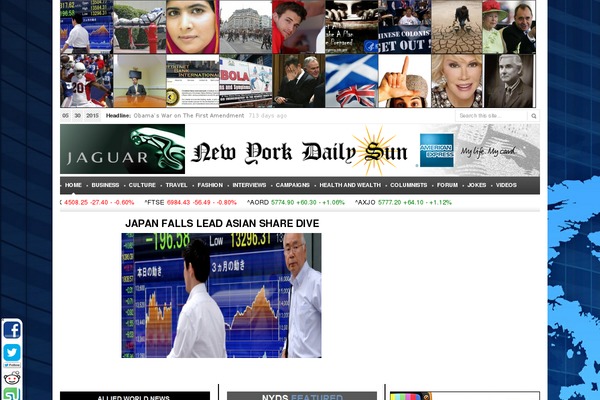This screenshot has height=400, width=600.
Task: Open the Ebola billboard thumbnail
Action: [246, 81]
